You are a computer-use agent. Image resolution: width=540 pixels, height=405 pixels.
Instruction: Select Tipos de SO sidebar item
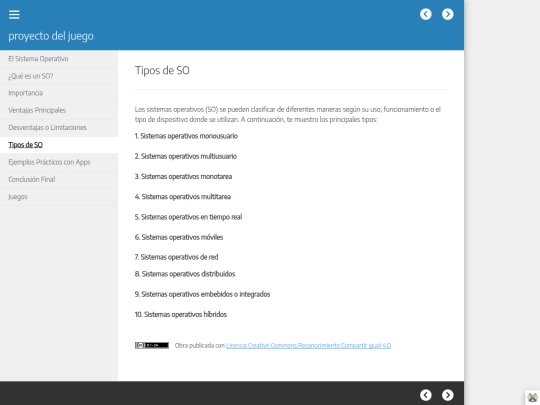[59, 145]
